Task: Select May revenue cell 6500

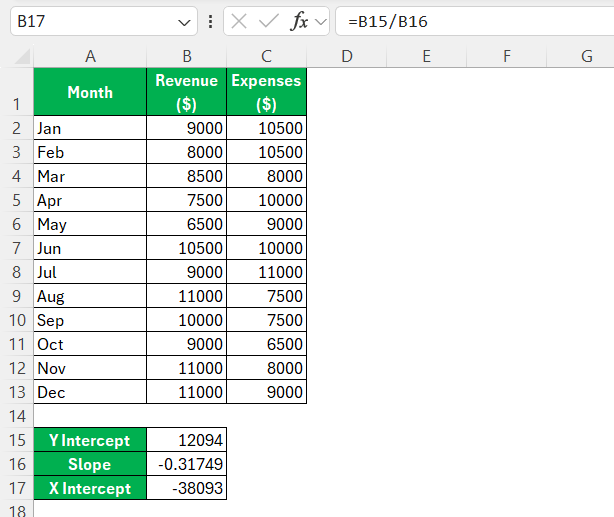Action: click(187, 224)
